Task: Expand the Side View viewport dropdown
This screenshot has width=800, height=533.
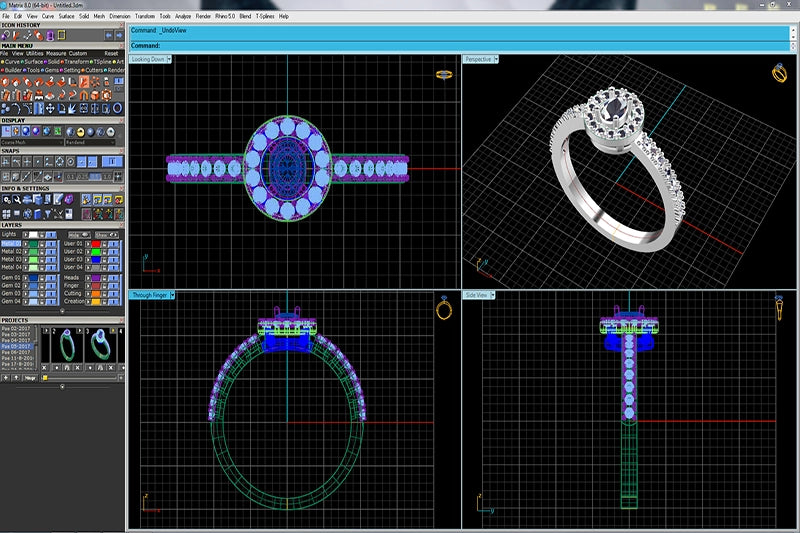Action: click(492, 295)
